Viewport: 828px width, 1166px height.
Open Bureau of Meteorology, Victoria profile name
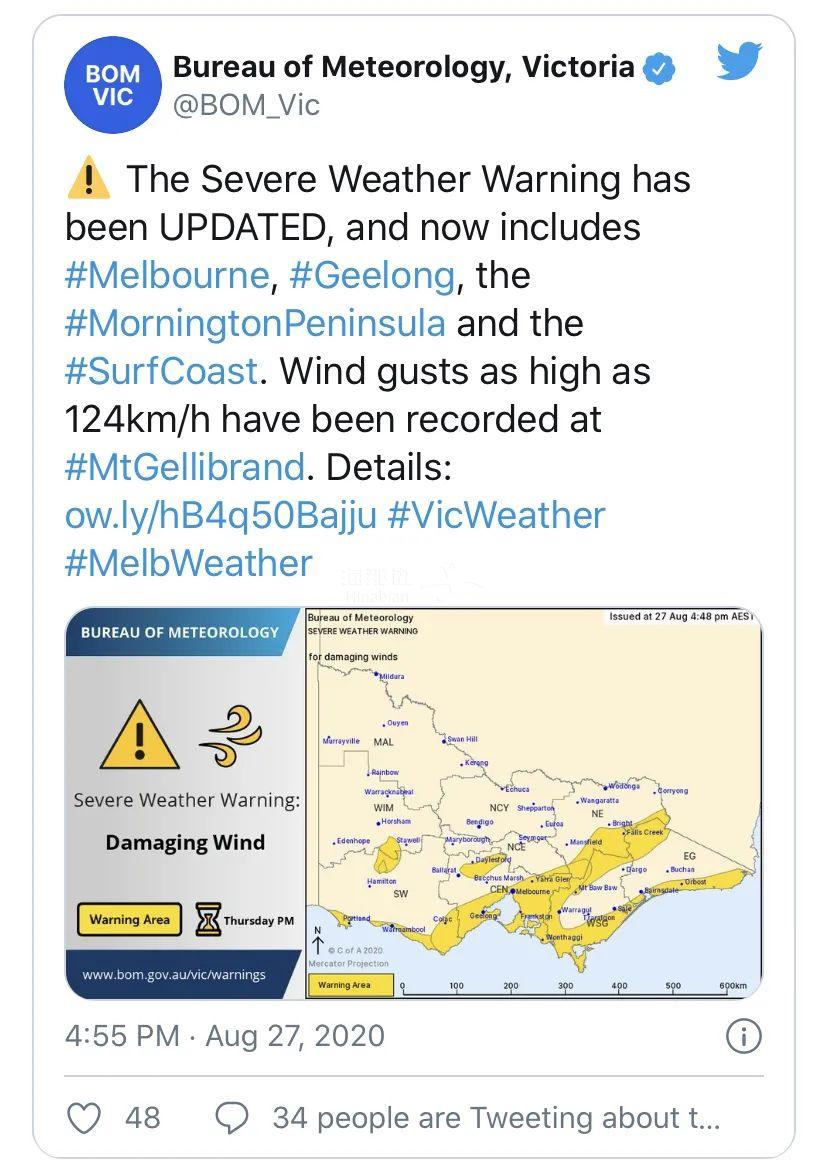click(403, 68)
